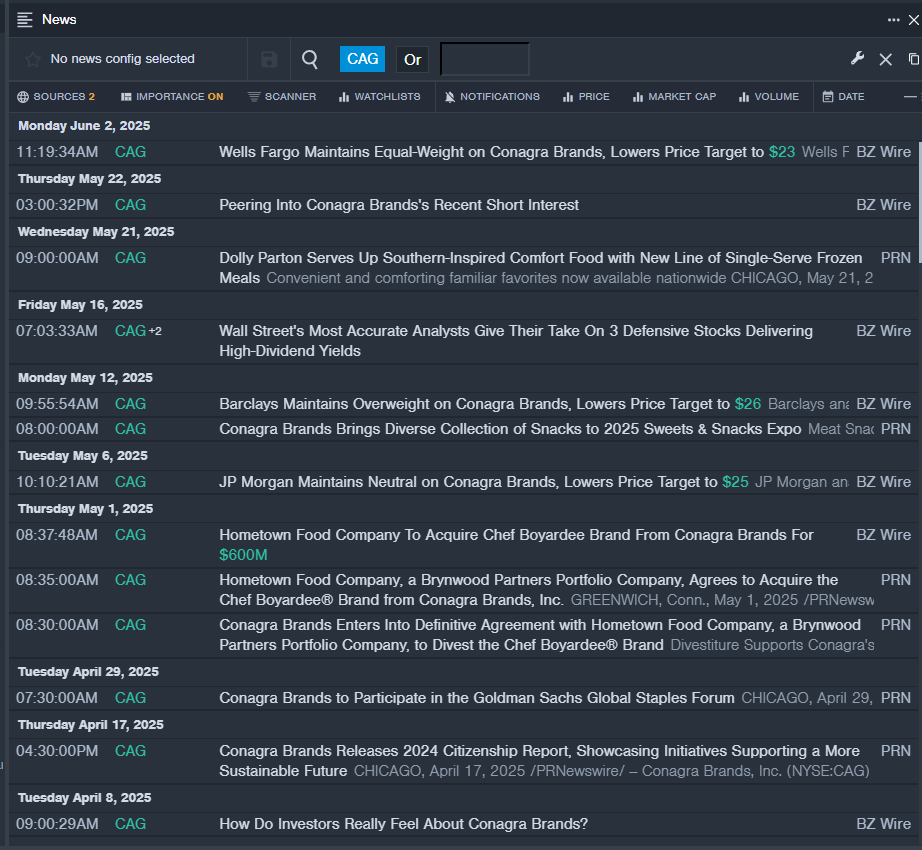Click Thursday May 1, 2025 date header
The width and height of the screenshot is (922, 850).
85,509
